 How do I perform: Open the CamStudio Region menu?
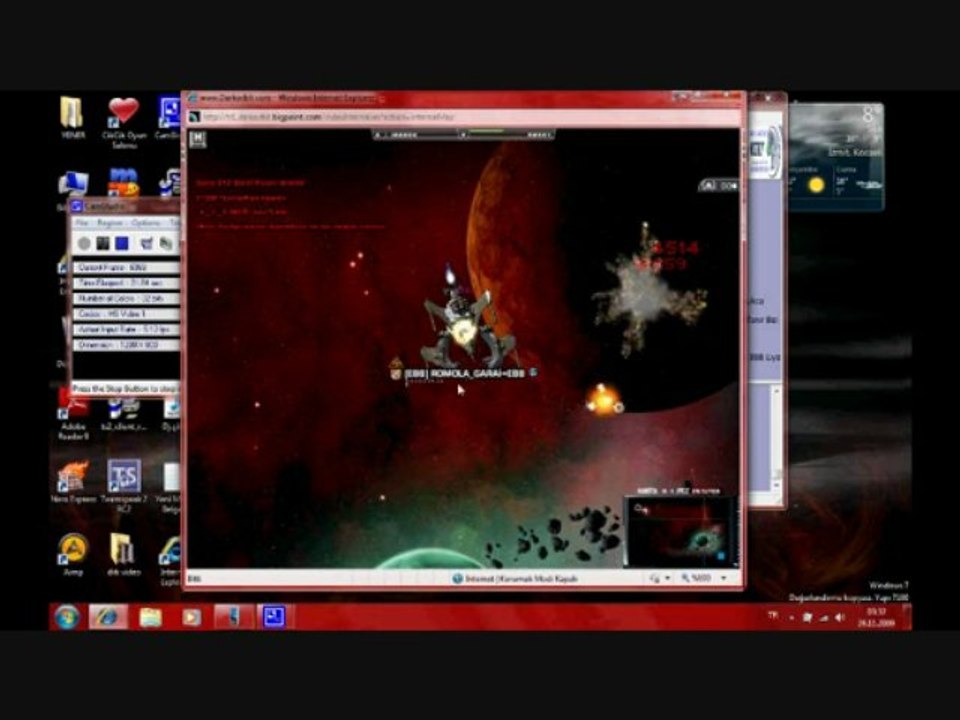[110, 223]
